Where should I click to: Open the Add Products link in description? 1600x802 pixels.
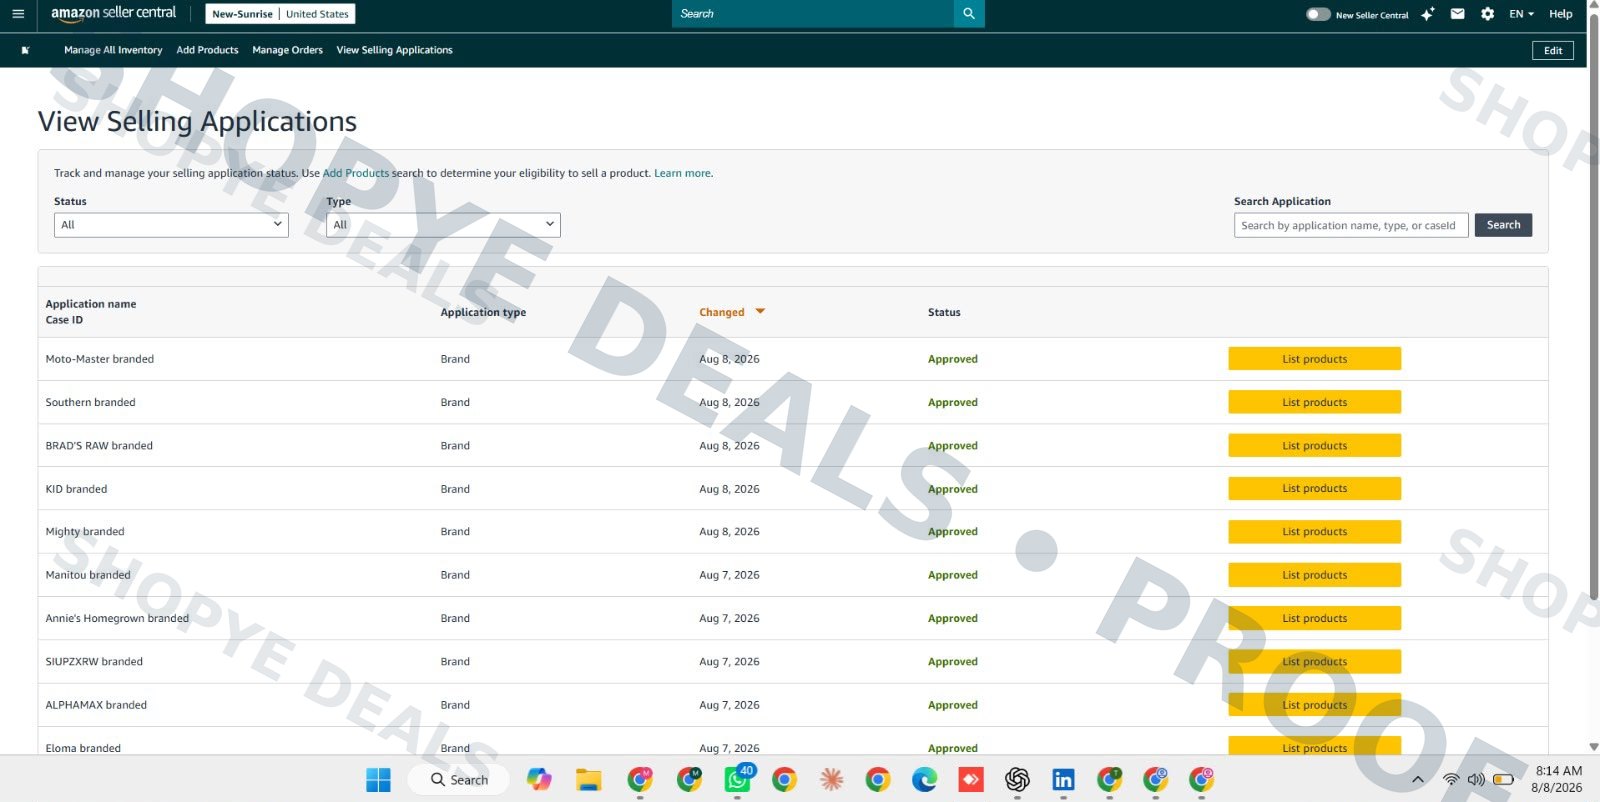(x=356, y=173)
